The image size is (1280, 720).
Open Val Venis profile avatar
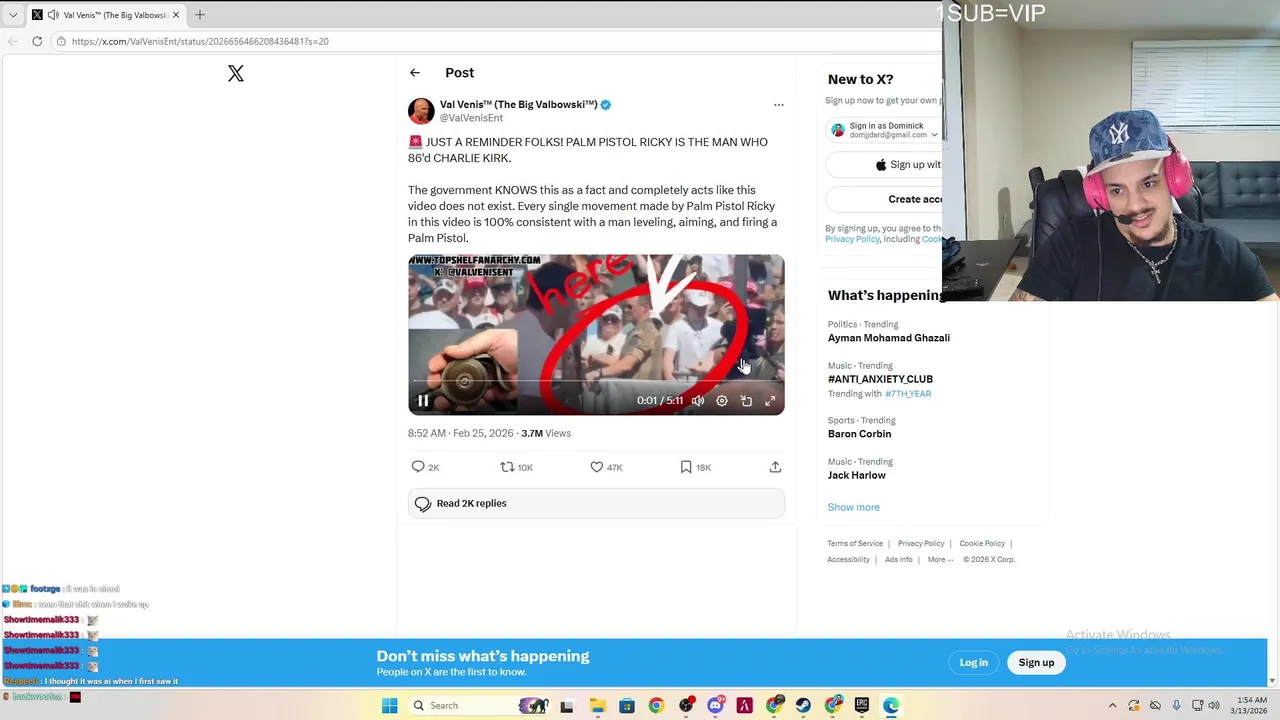(x=421, y=111)
